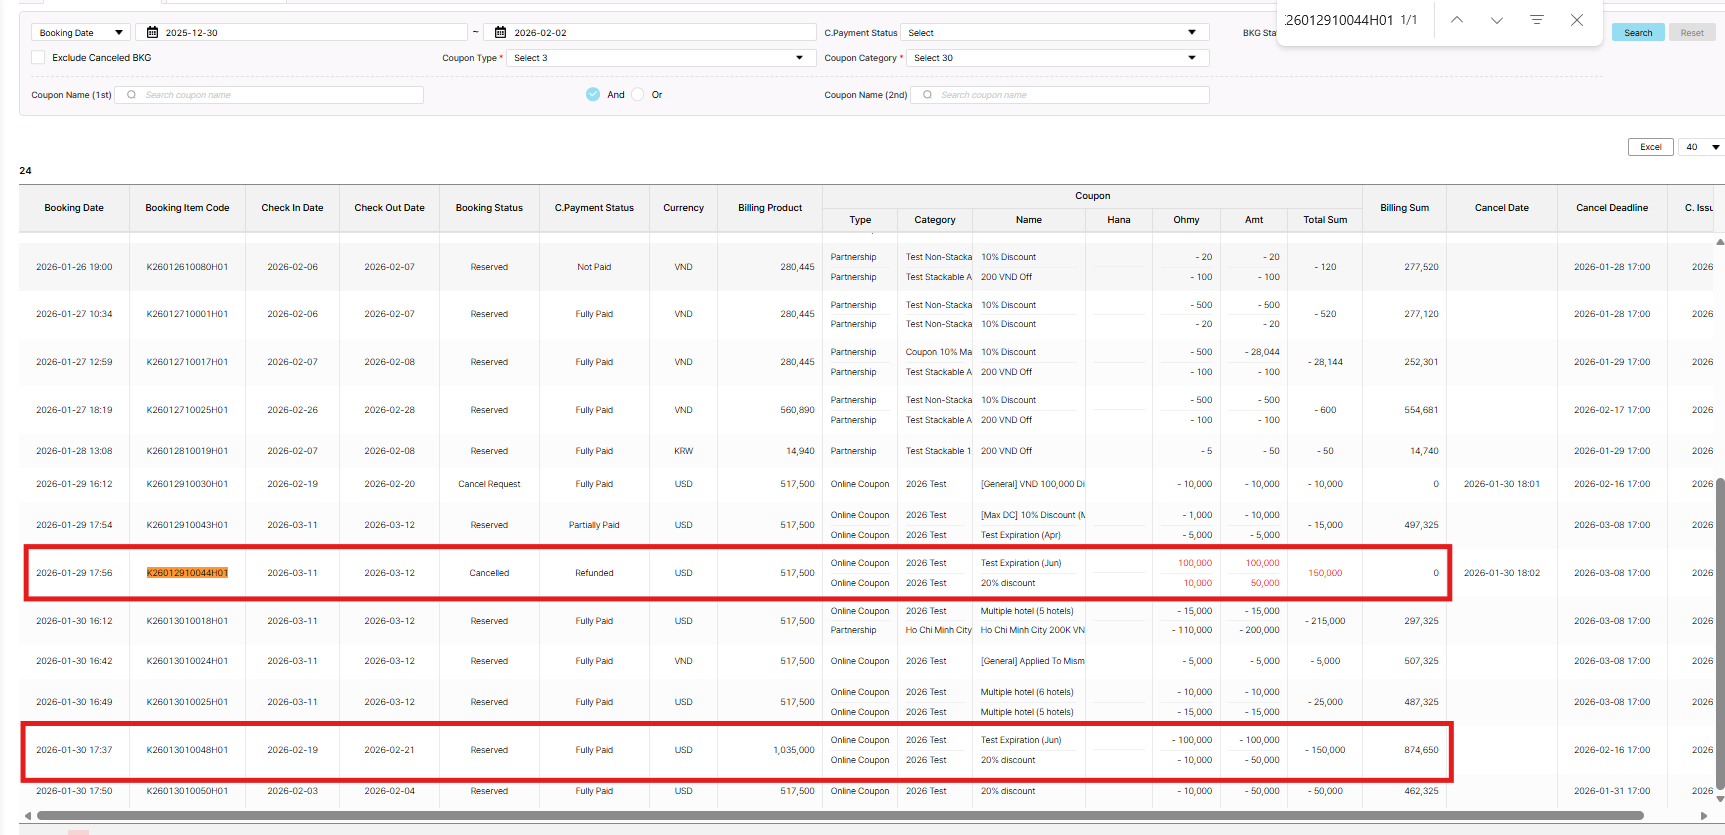Enable Exclude Canceled BKG checkbox
Image resolution: width=1725 pixels, height=835 pixels.
38,58
